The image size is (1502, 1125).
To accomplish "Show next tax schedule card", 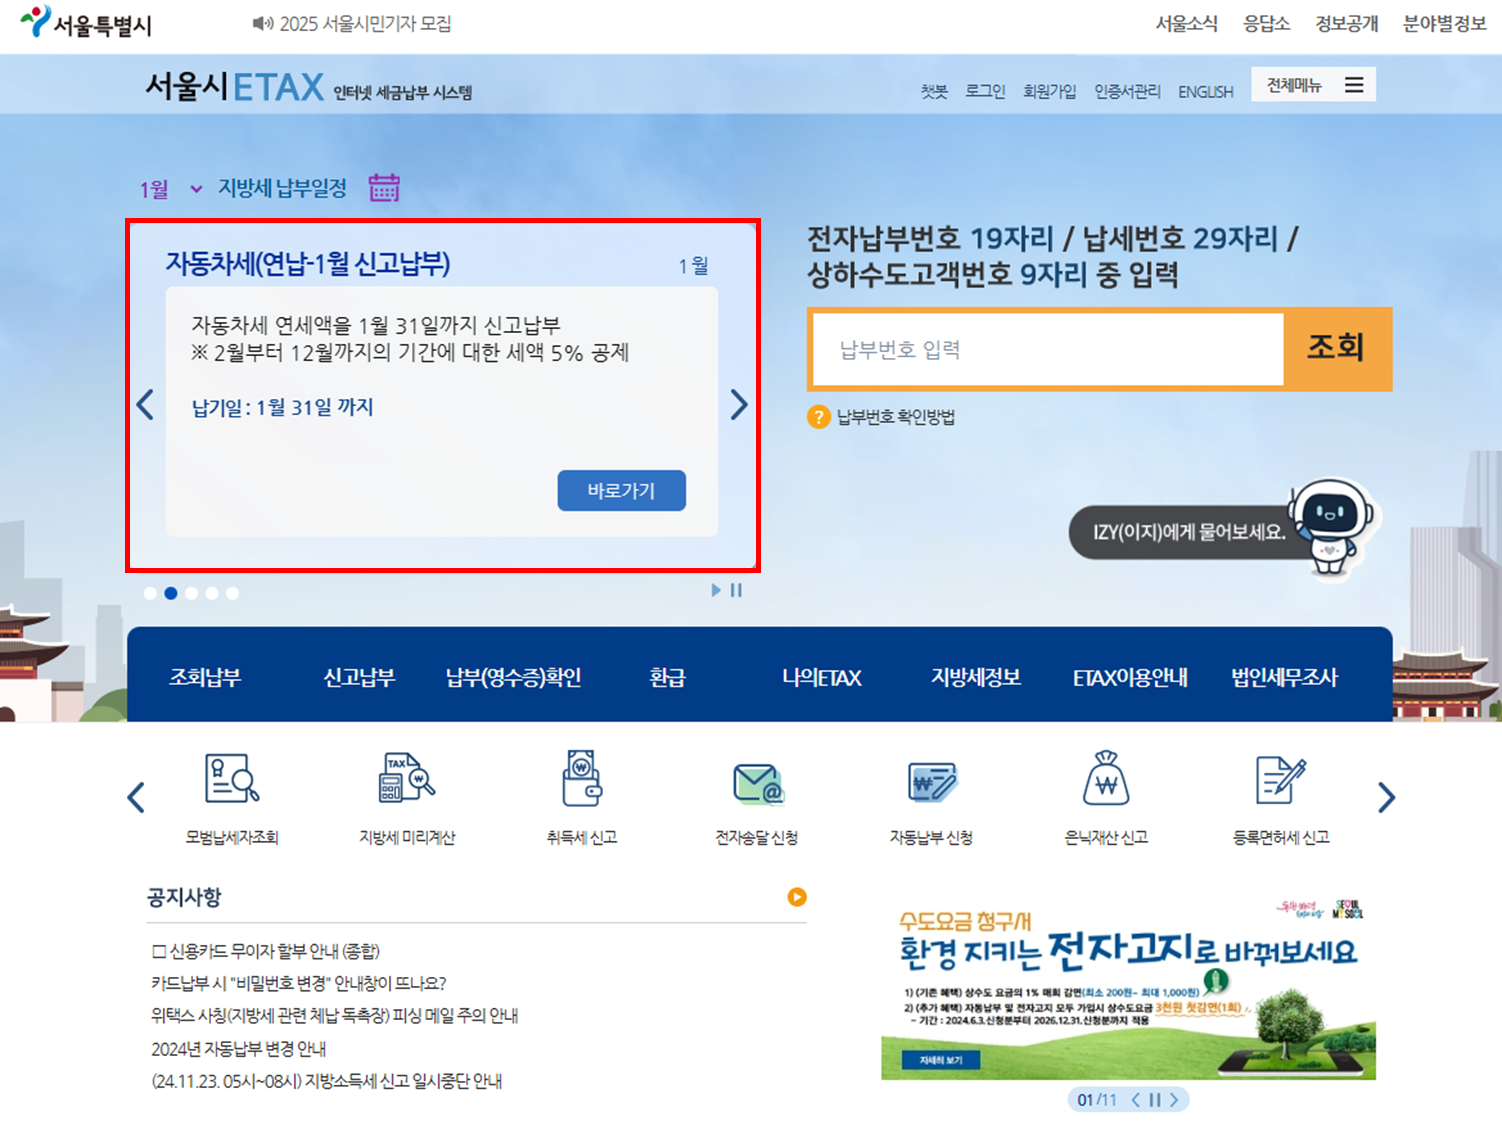I will [x=739, y=404].
